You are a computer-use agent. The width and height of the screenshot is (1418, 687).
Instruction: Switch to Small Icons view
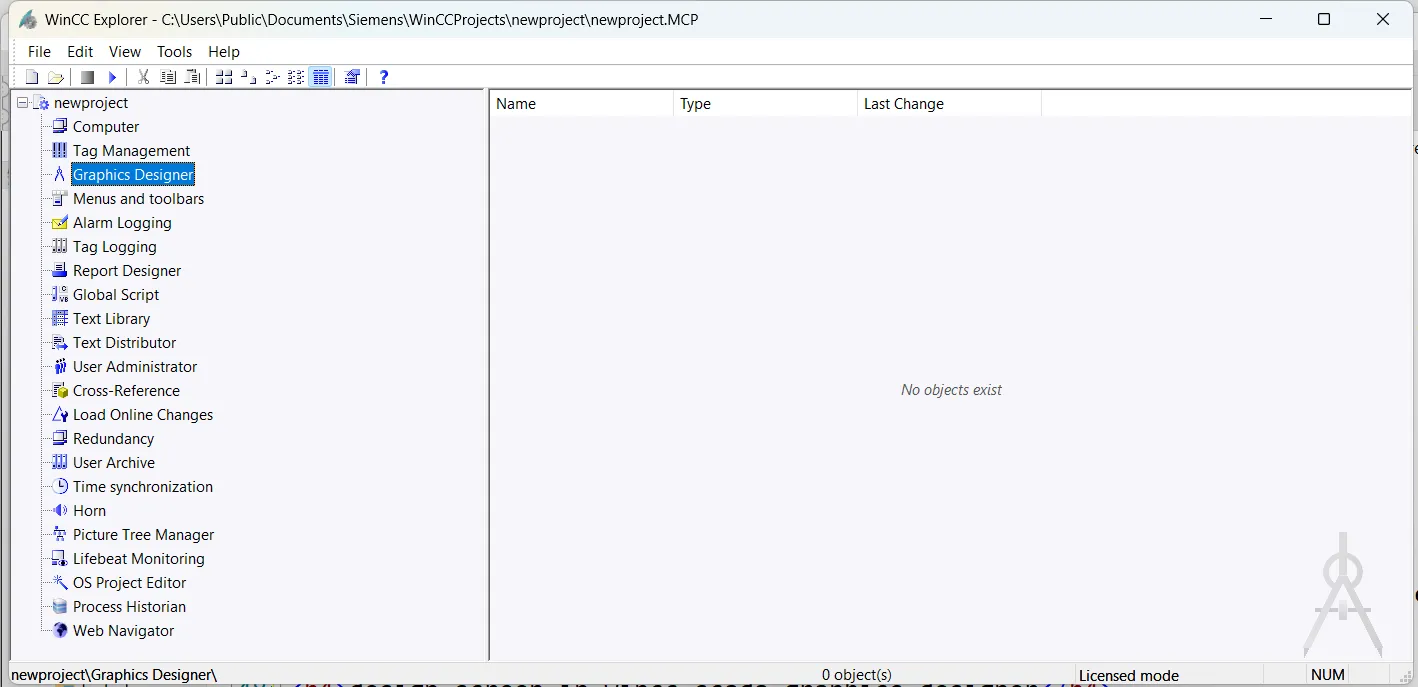(248, 77)
